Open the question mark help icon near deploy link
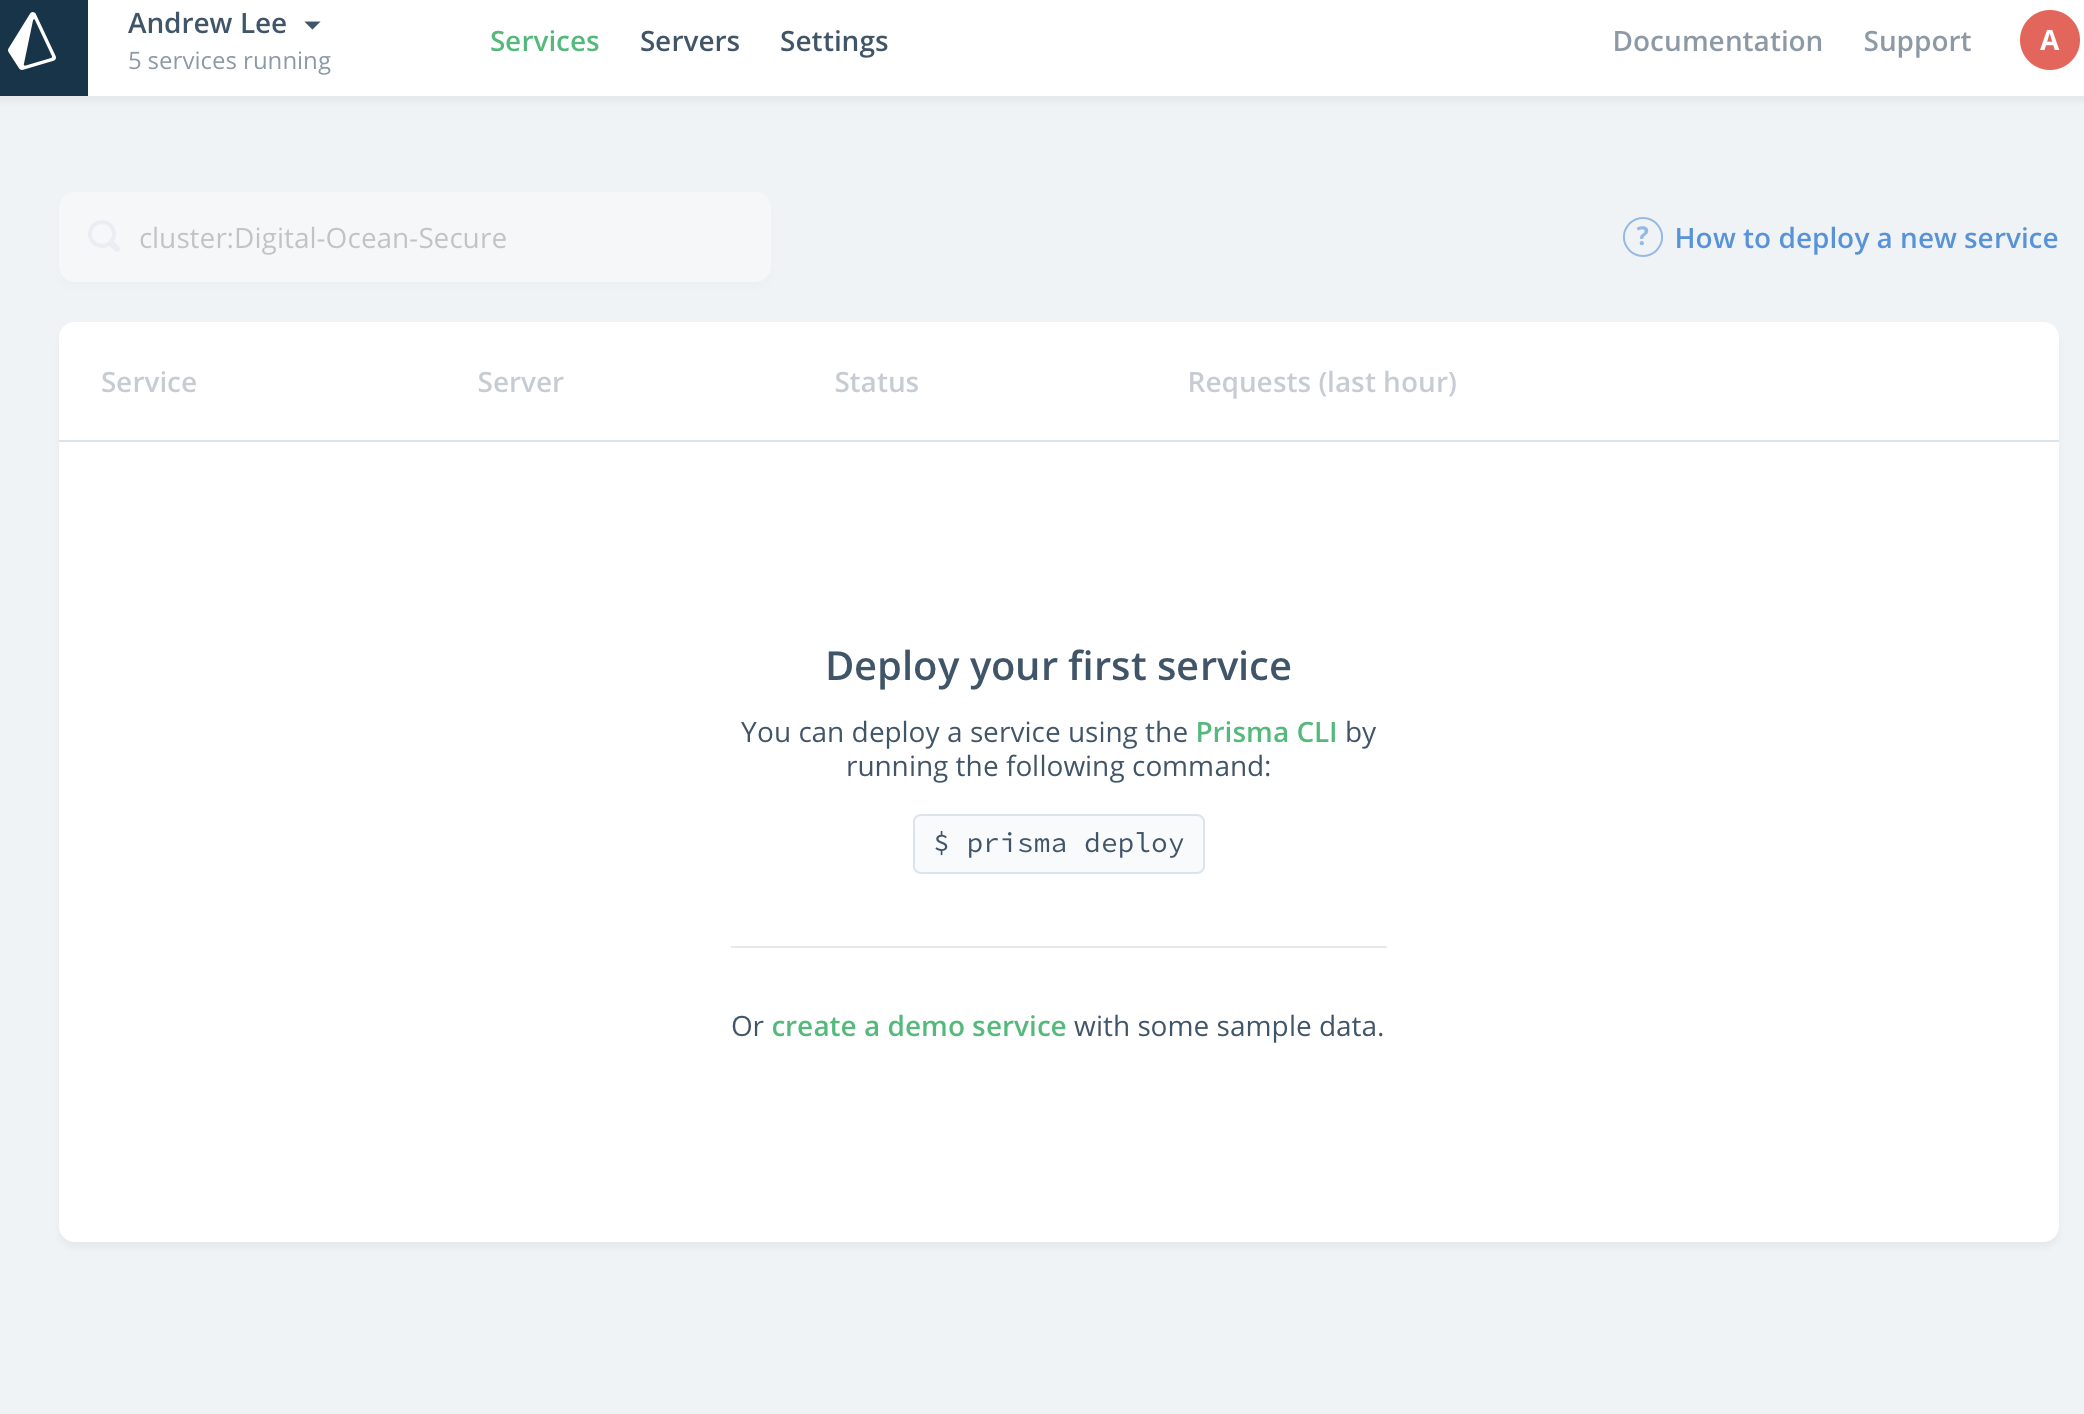 point(1641,238)
